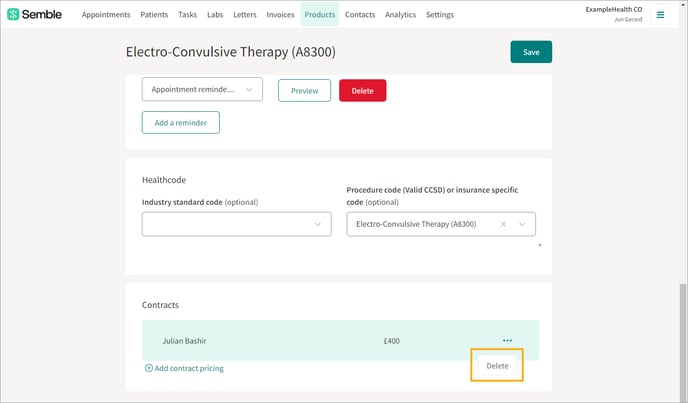The image size is (688, 403).
Task: Click the Add contract pricing link
Action: click(x=189, y=368)
